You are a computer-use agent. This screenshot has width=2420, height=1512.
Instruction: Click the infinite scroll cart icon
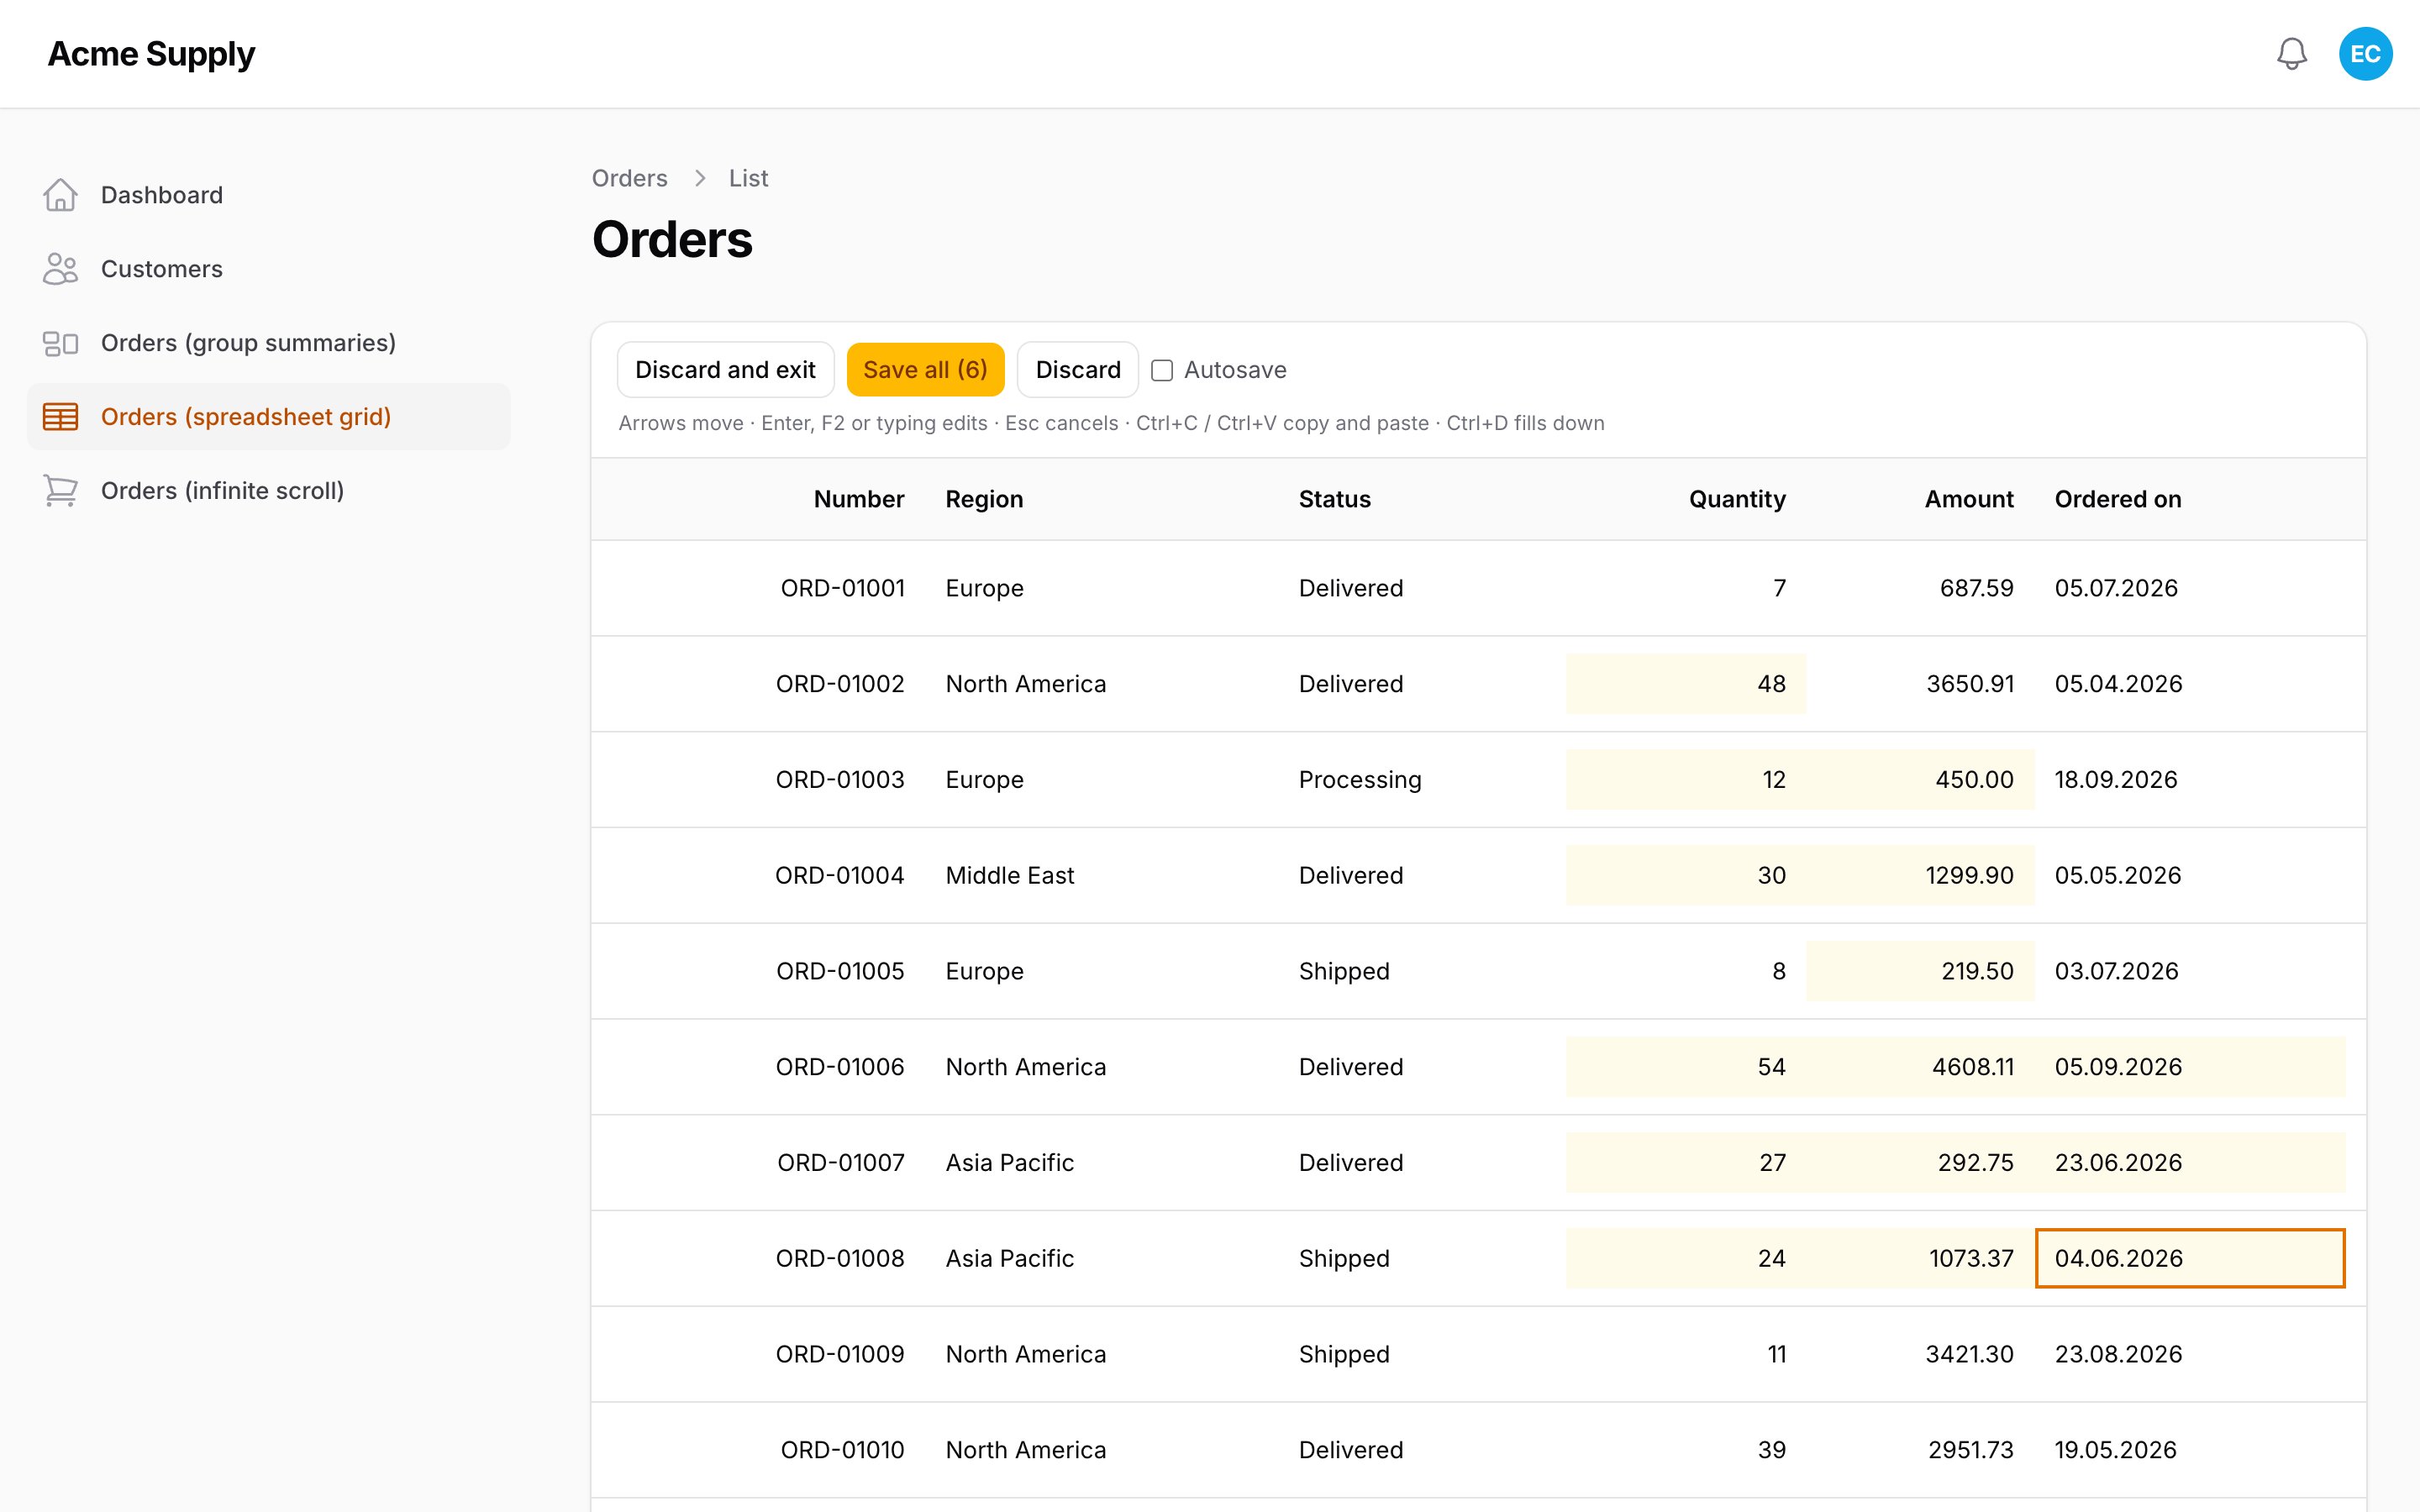click(60, 491)
